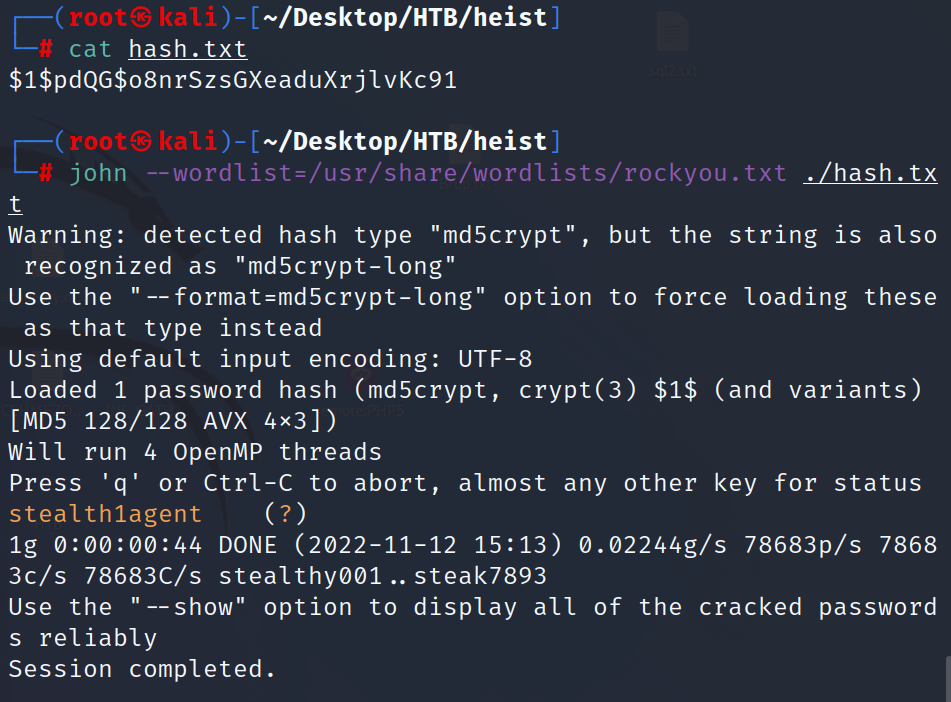Click the red # symbol before john
951x702 pixels.
click(x=46, y=173)
